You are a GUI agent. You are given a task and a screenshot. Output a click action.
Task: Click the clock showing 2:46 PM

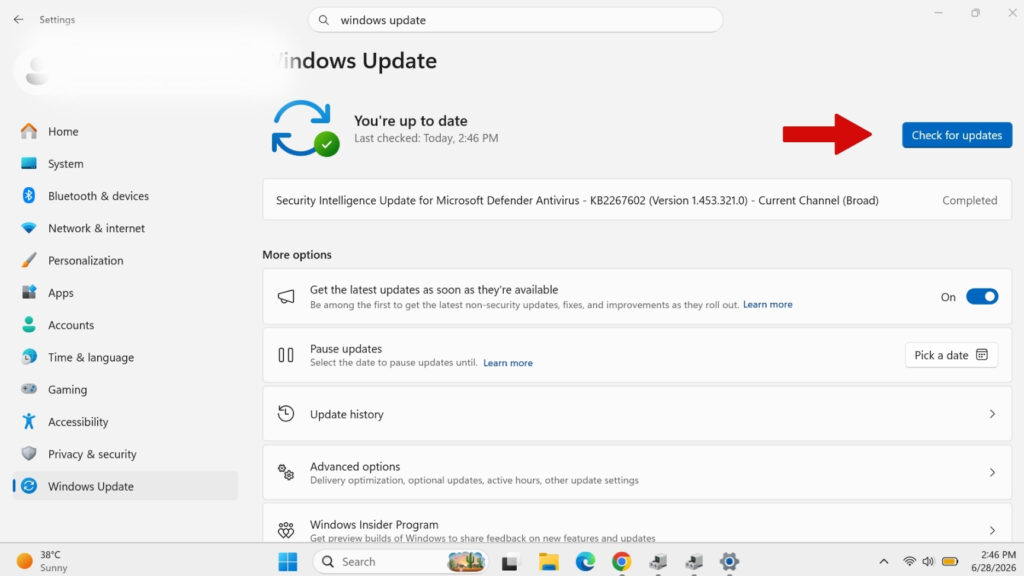tap(993, 561)
